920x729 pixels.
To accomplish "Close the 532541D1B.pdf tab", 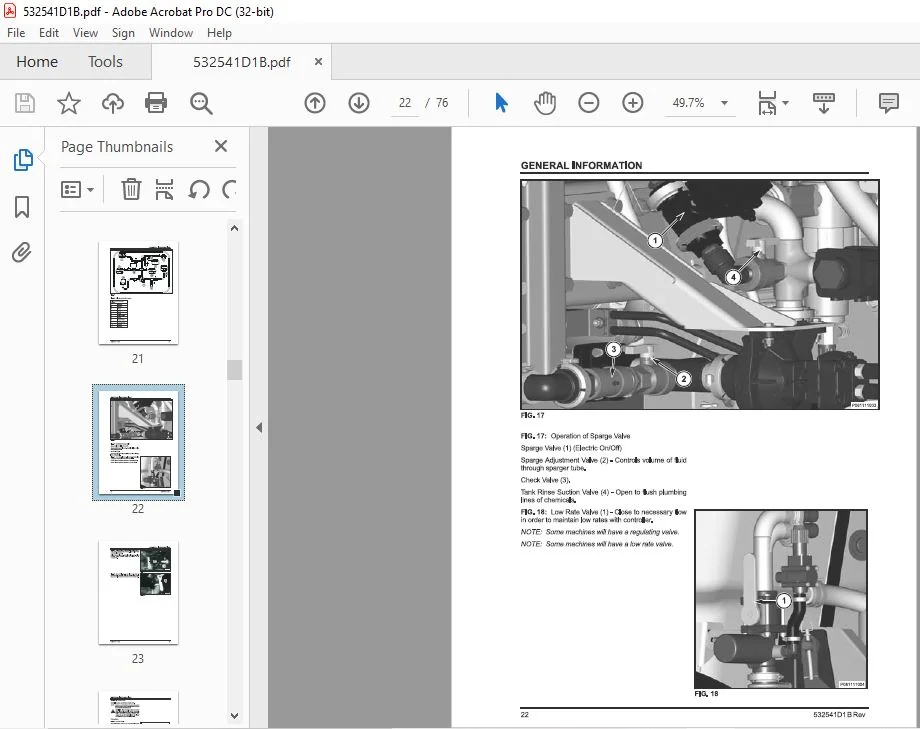I will [318, 62].
